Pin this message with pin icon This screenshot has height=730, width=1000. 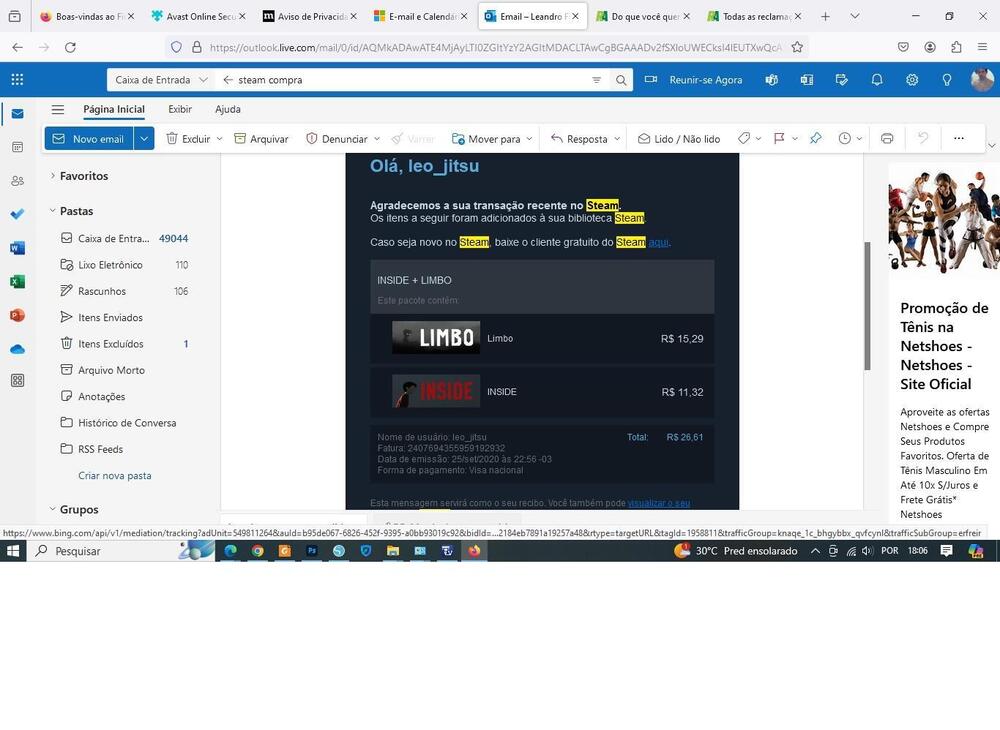pyautogui.click(x=815, y=139)
